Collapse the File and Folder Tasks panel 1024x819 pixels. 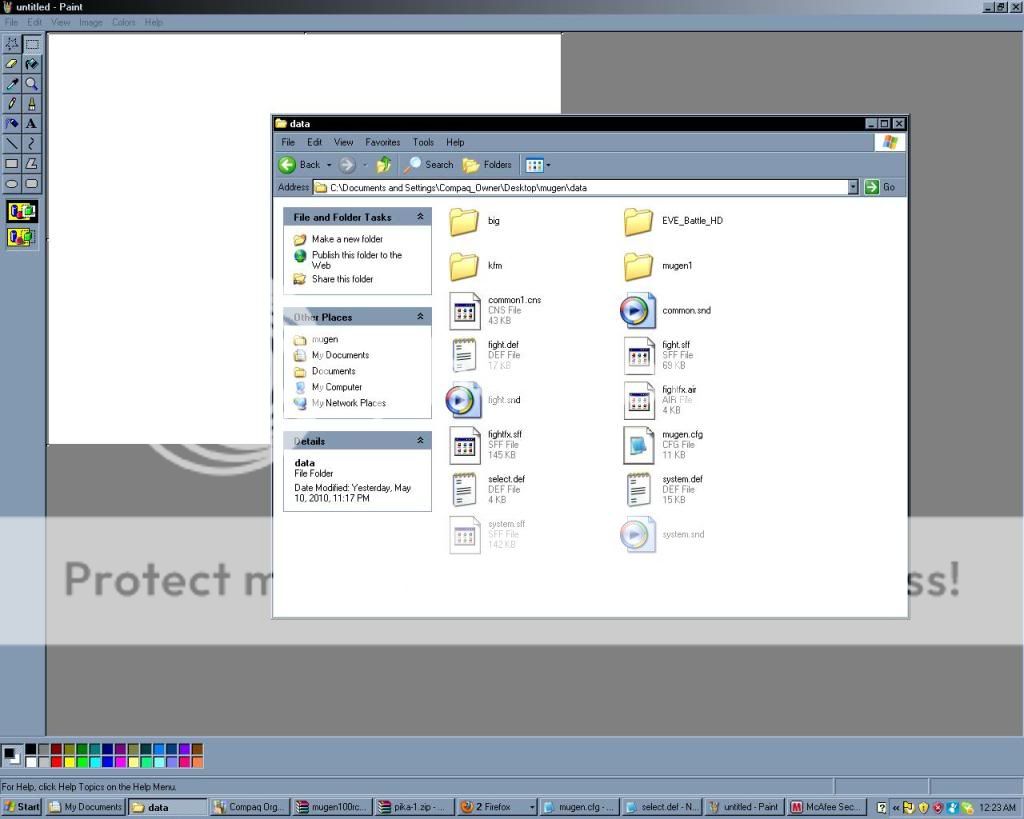tap(420, 217)
